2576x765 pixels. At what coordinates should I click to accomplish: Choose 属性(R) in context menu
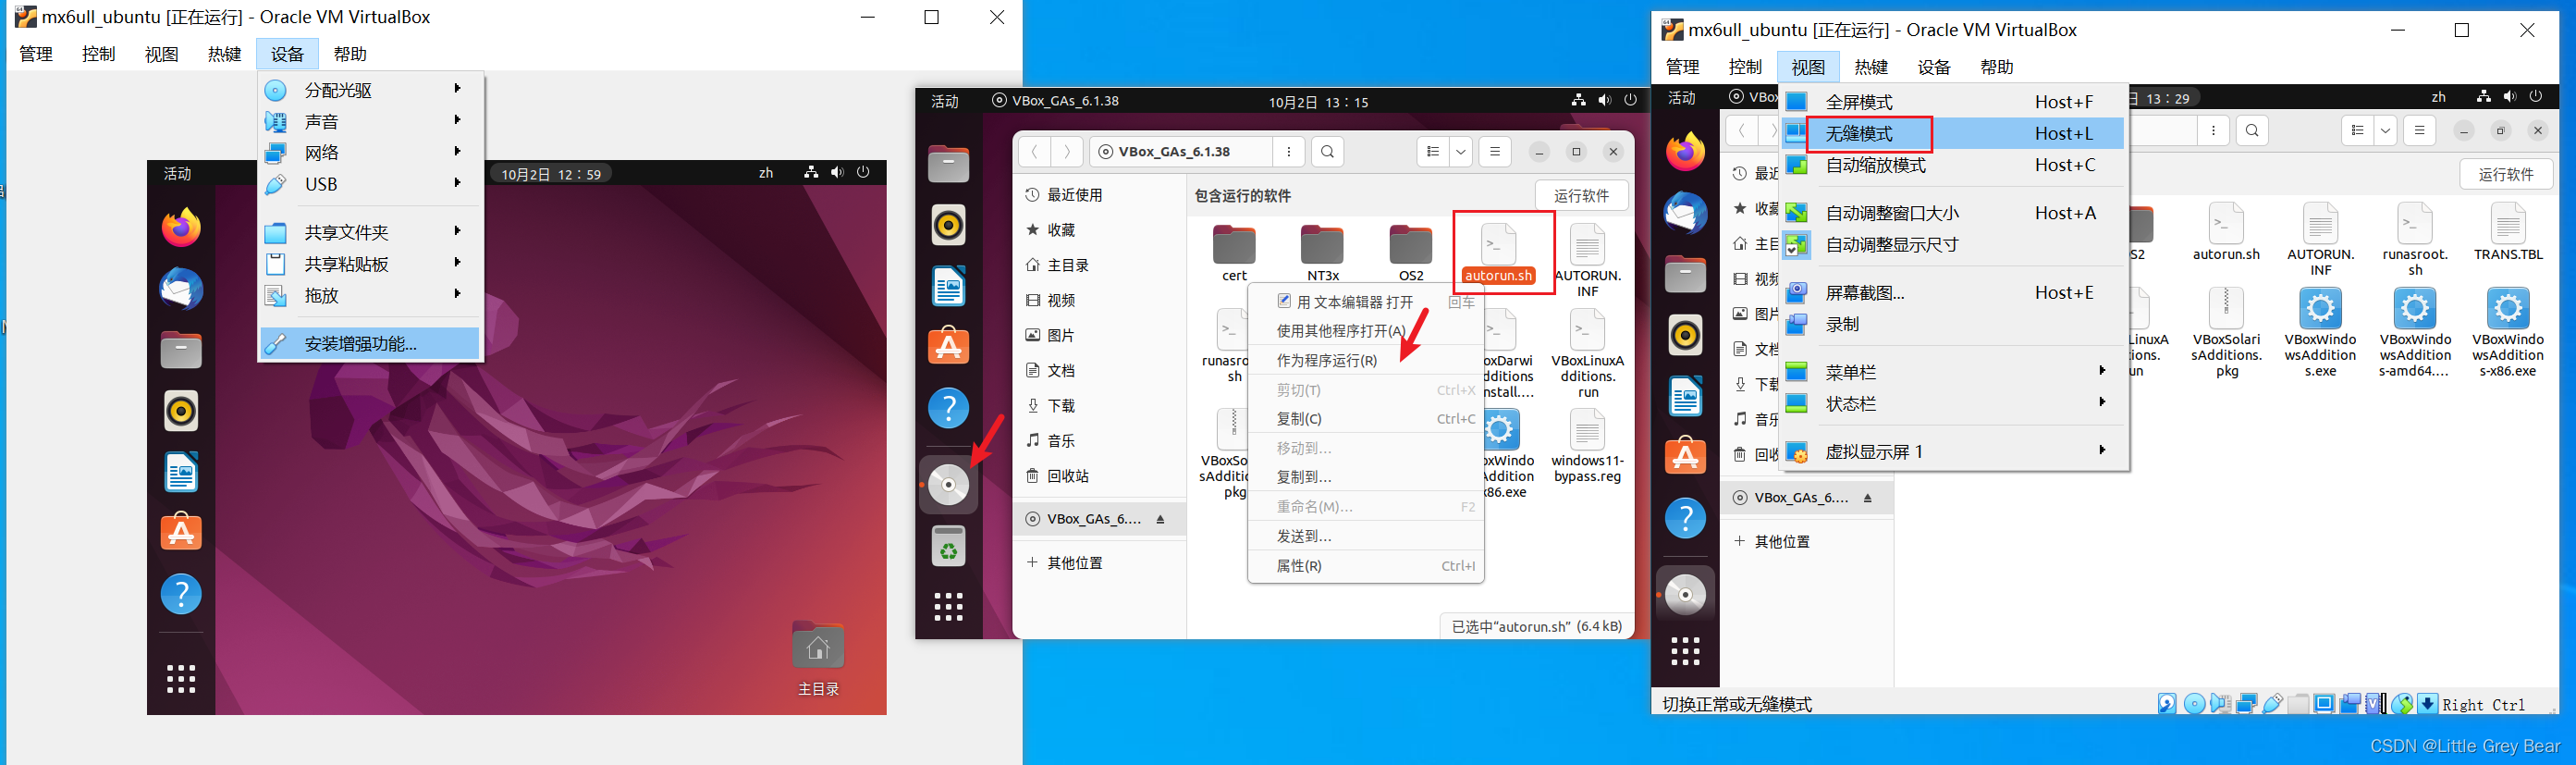coord(1365,566)
